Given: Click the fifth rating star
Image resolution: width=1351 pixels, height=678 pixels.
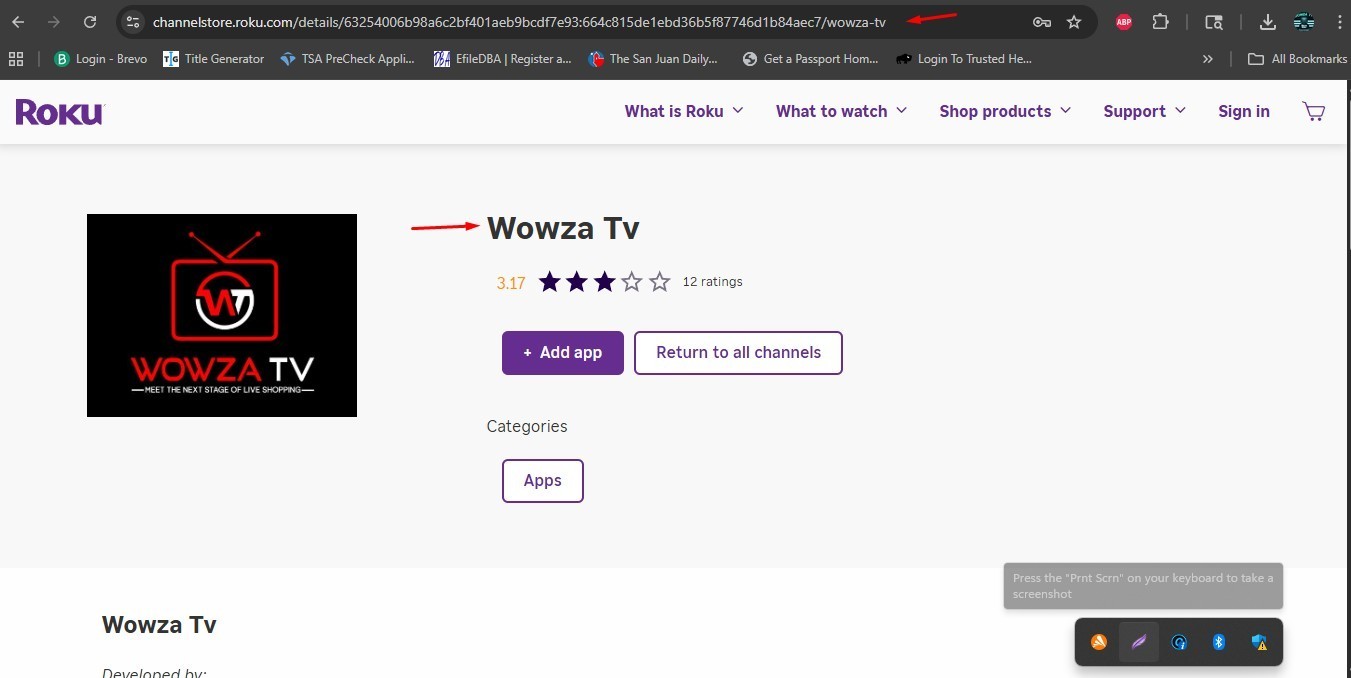Looking at the screenshot, I should point(659,282).
